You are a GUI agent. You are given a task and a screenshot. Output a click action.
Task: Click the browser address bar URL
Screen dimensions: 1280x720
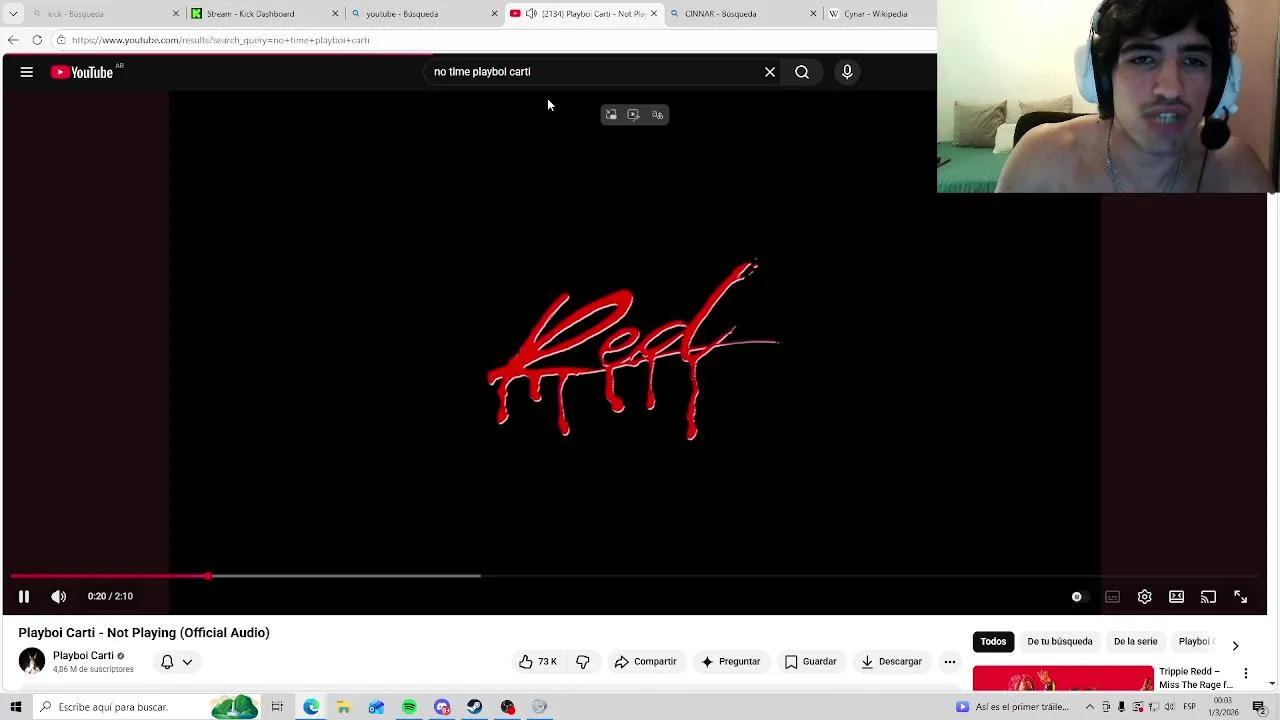coord(221,40)
